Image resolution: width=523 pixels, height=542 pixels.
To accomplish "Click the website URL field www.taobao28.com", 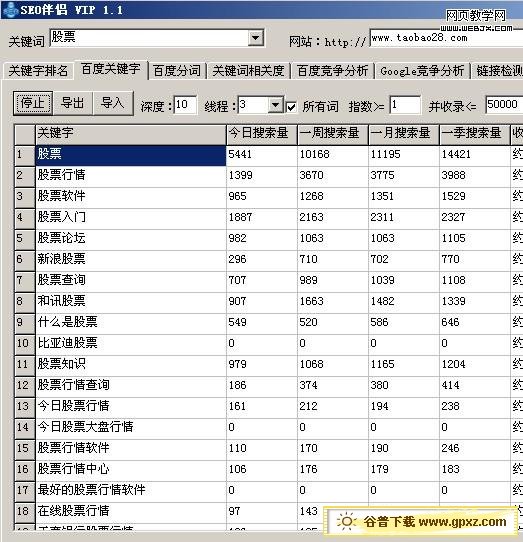I will coord(446,38).
